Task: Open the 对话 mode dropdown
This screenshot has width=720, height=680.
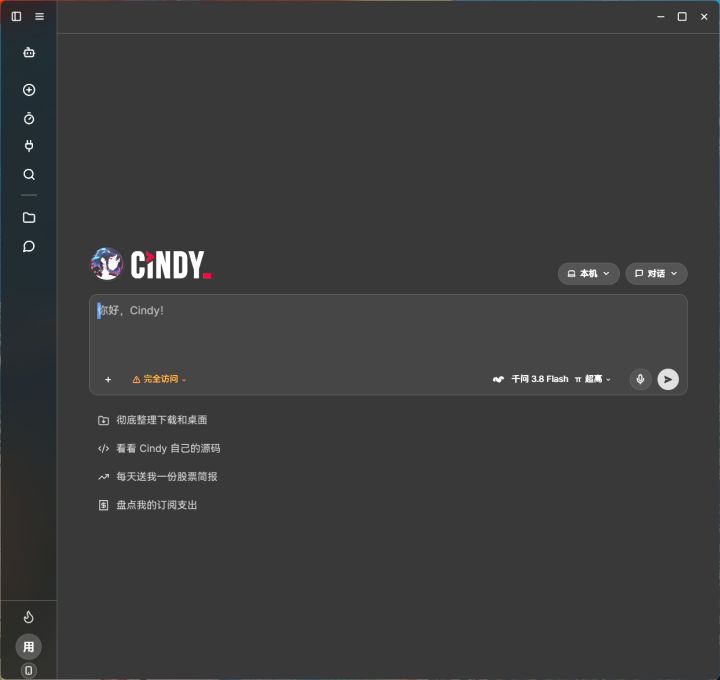Action: (x=656, y=274)
